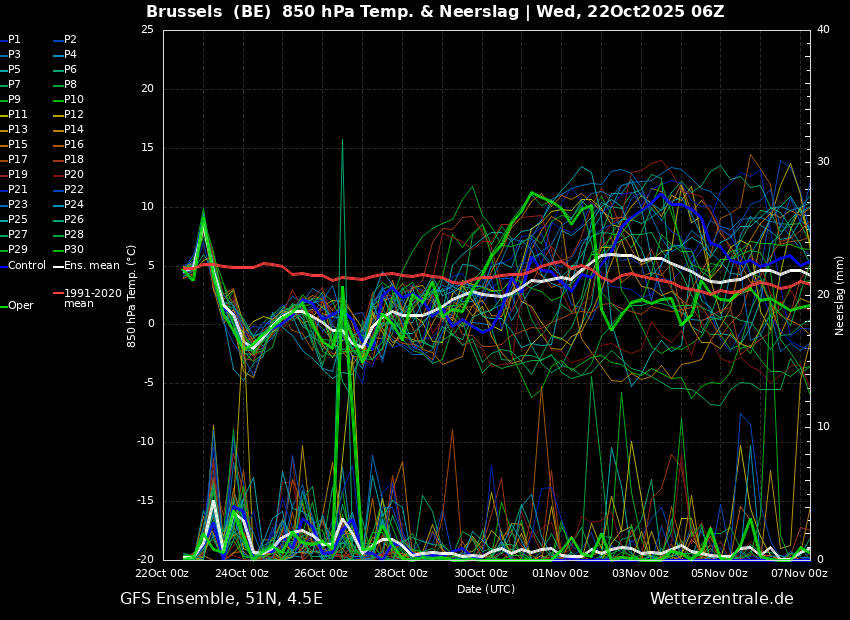Click the Neerslag (mm) right axis title
The image size is (850, 620).
[x=840, y=295]
